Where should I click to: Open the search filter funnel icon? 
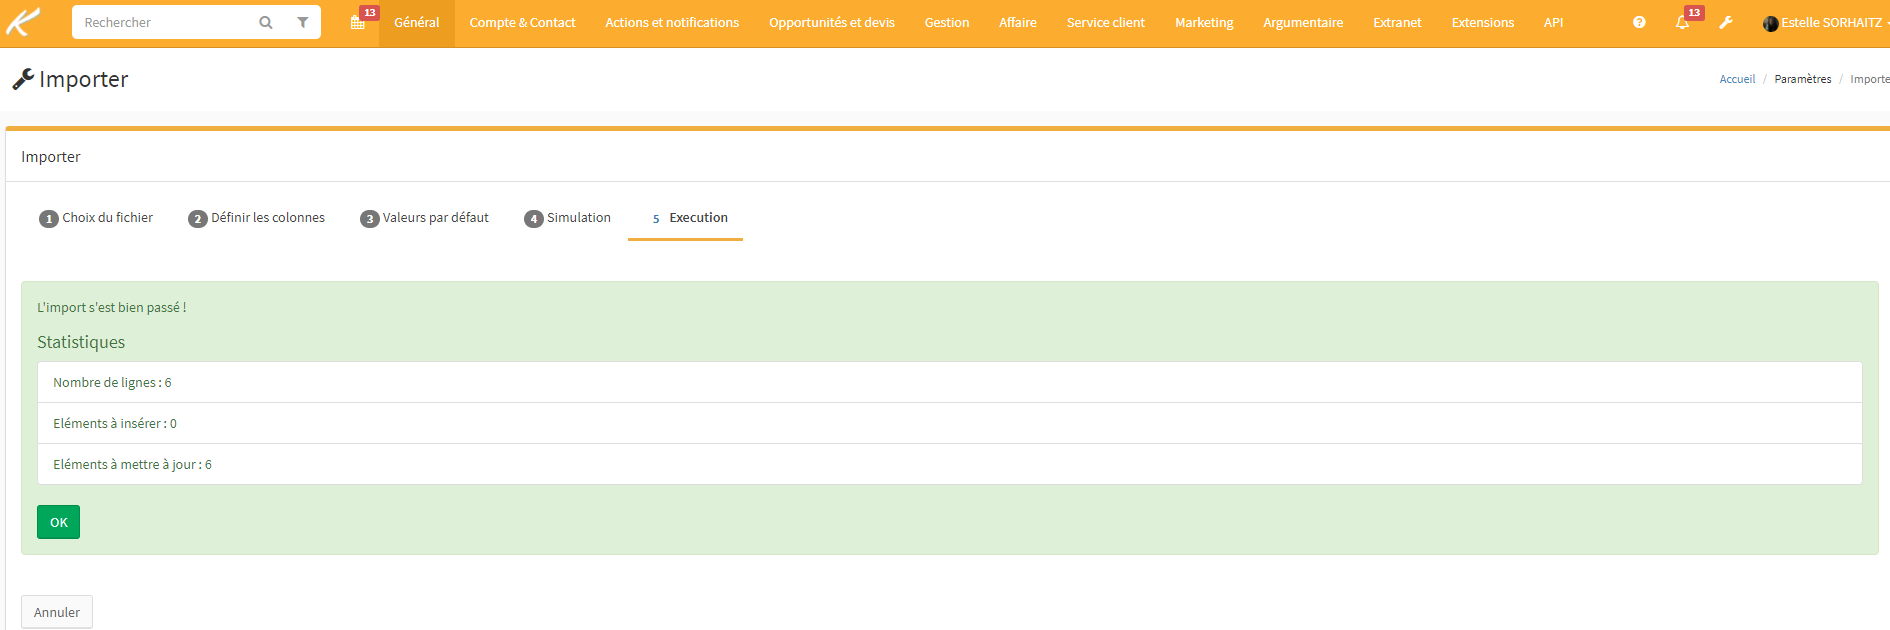[x=302, y=22]
